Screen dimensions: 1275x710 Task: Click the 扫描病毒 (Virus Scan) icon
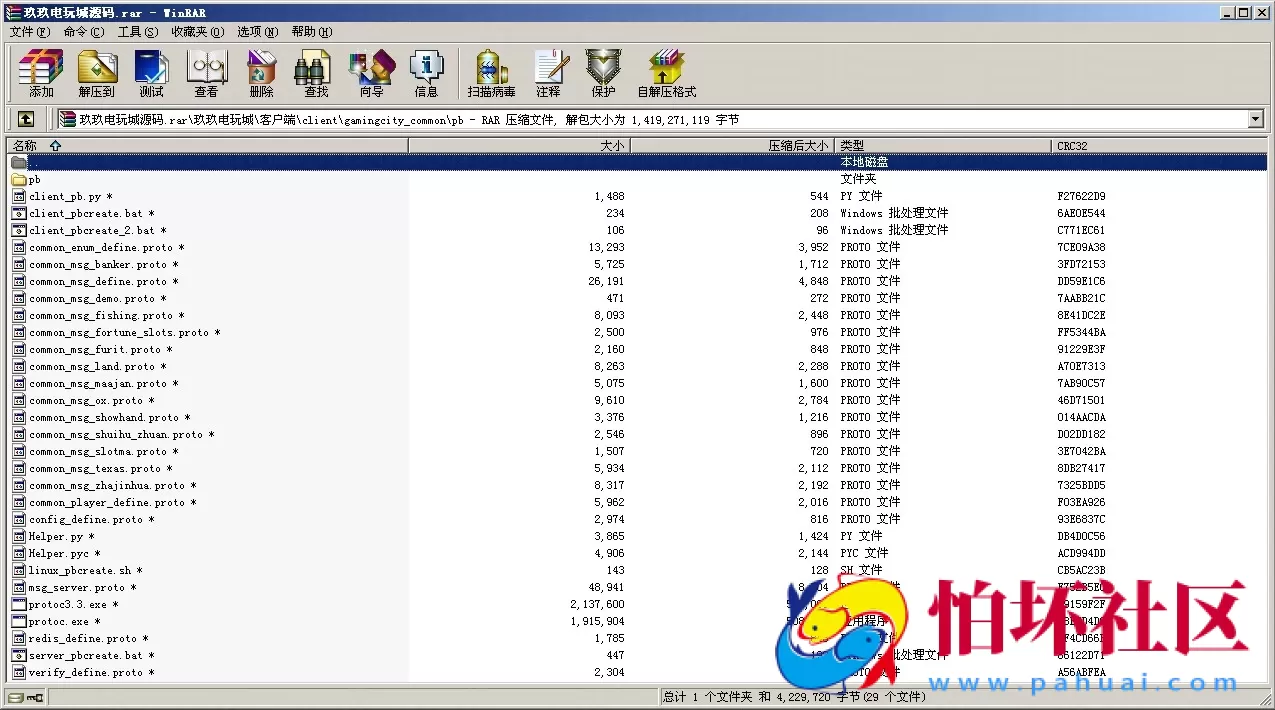[490, 72]
